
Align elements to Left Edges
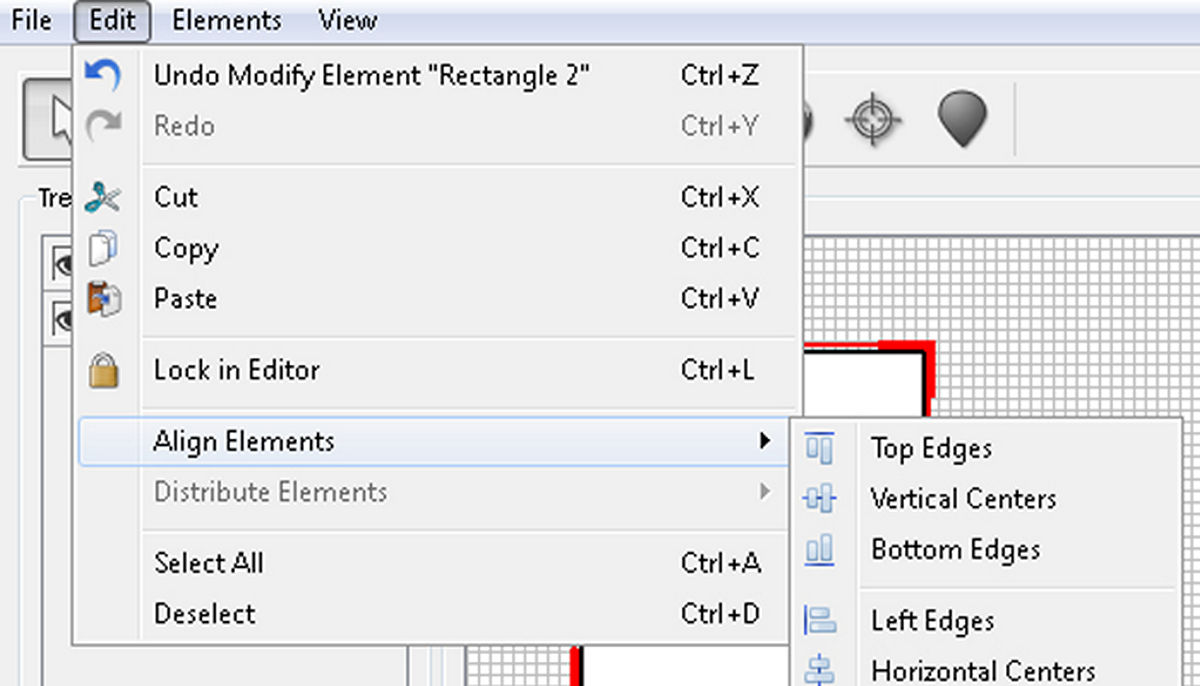point(932,621)
